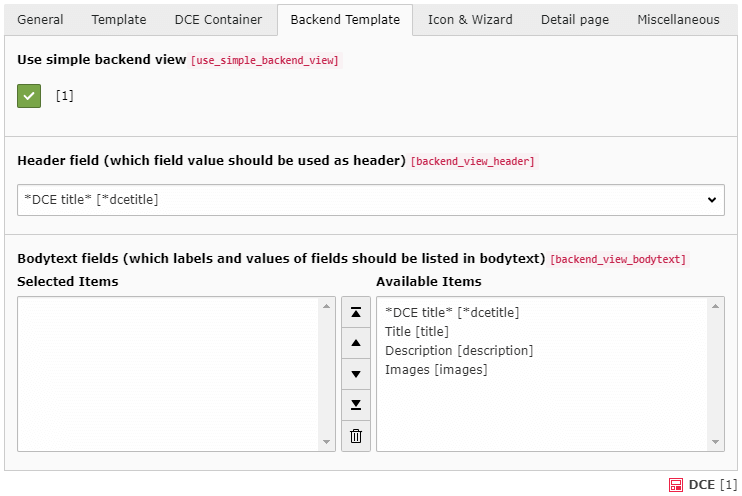Click the move up arrow icon
This screenshot has width=742, height=496.
(x=355, y=343)
